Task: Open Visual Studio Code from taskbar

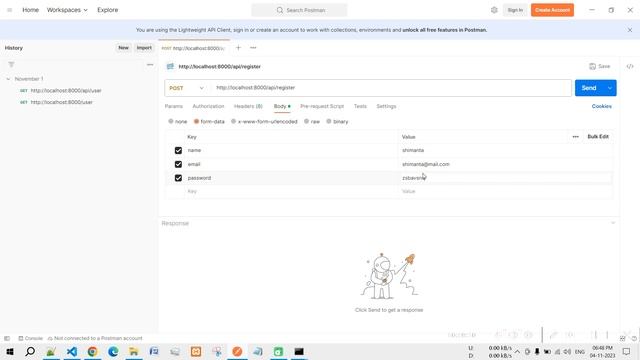Action: [x=72, y=351]
